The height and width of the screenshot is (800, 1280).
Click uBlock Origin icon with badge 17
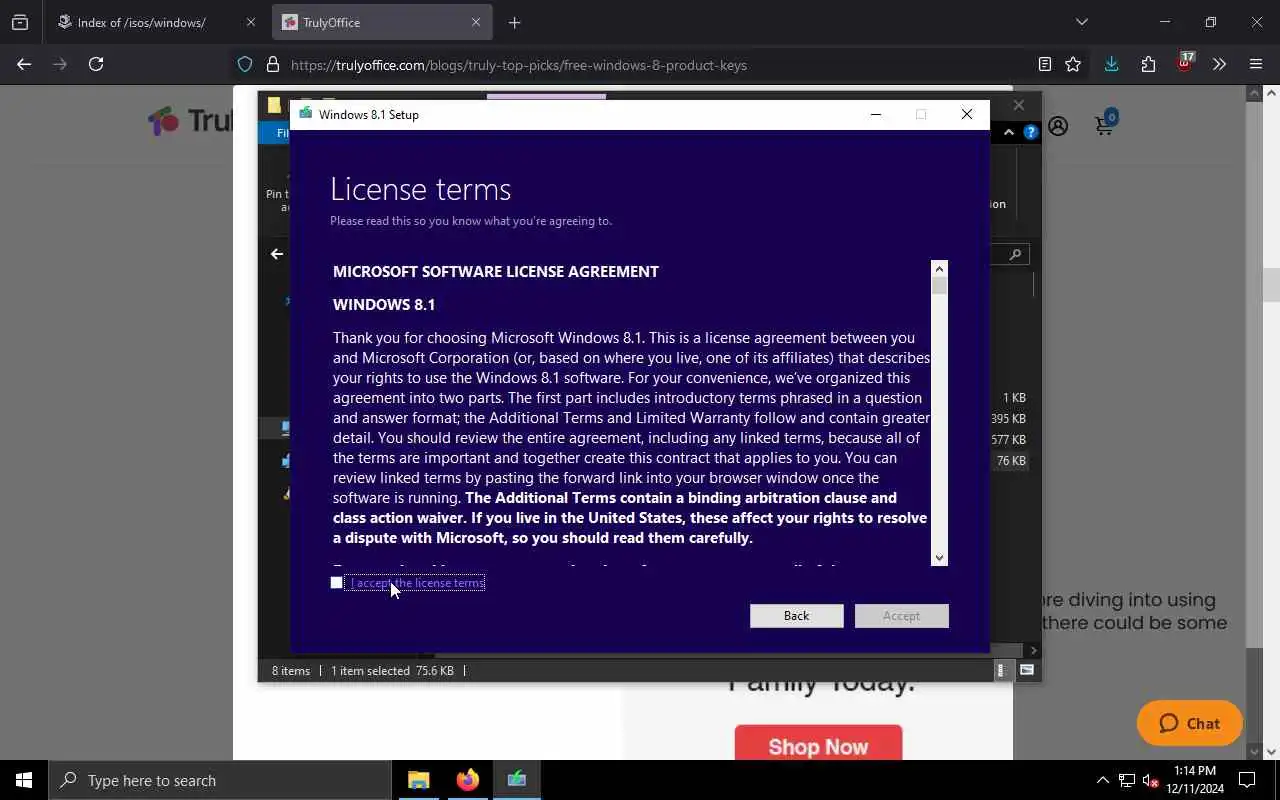tap(1185, 62)
